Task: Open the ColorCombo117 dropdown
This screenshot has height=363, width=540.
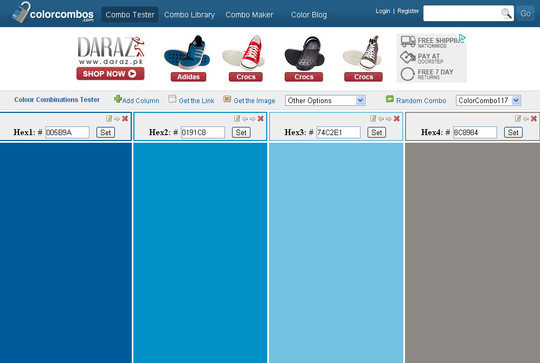Action: pos(488,101)
